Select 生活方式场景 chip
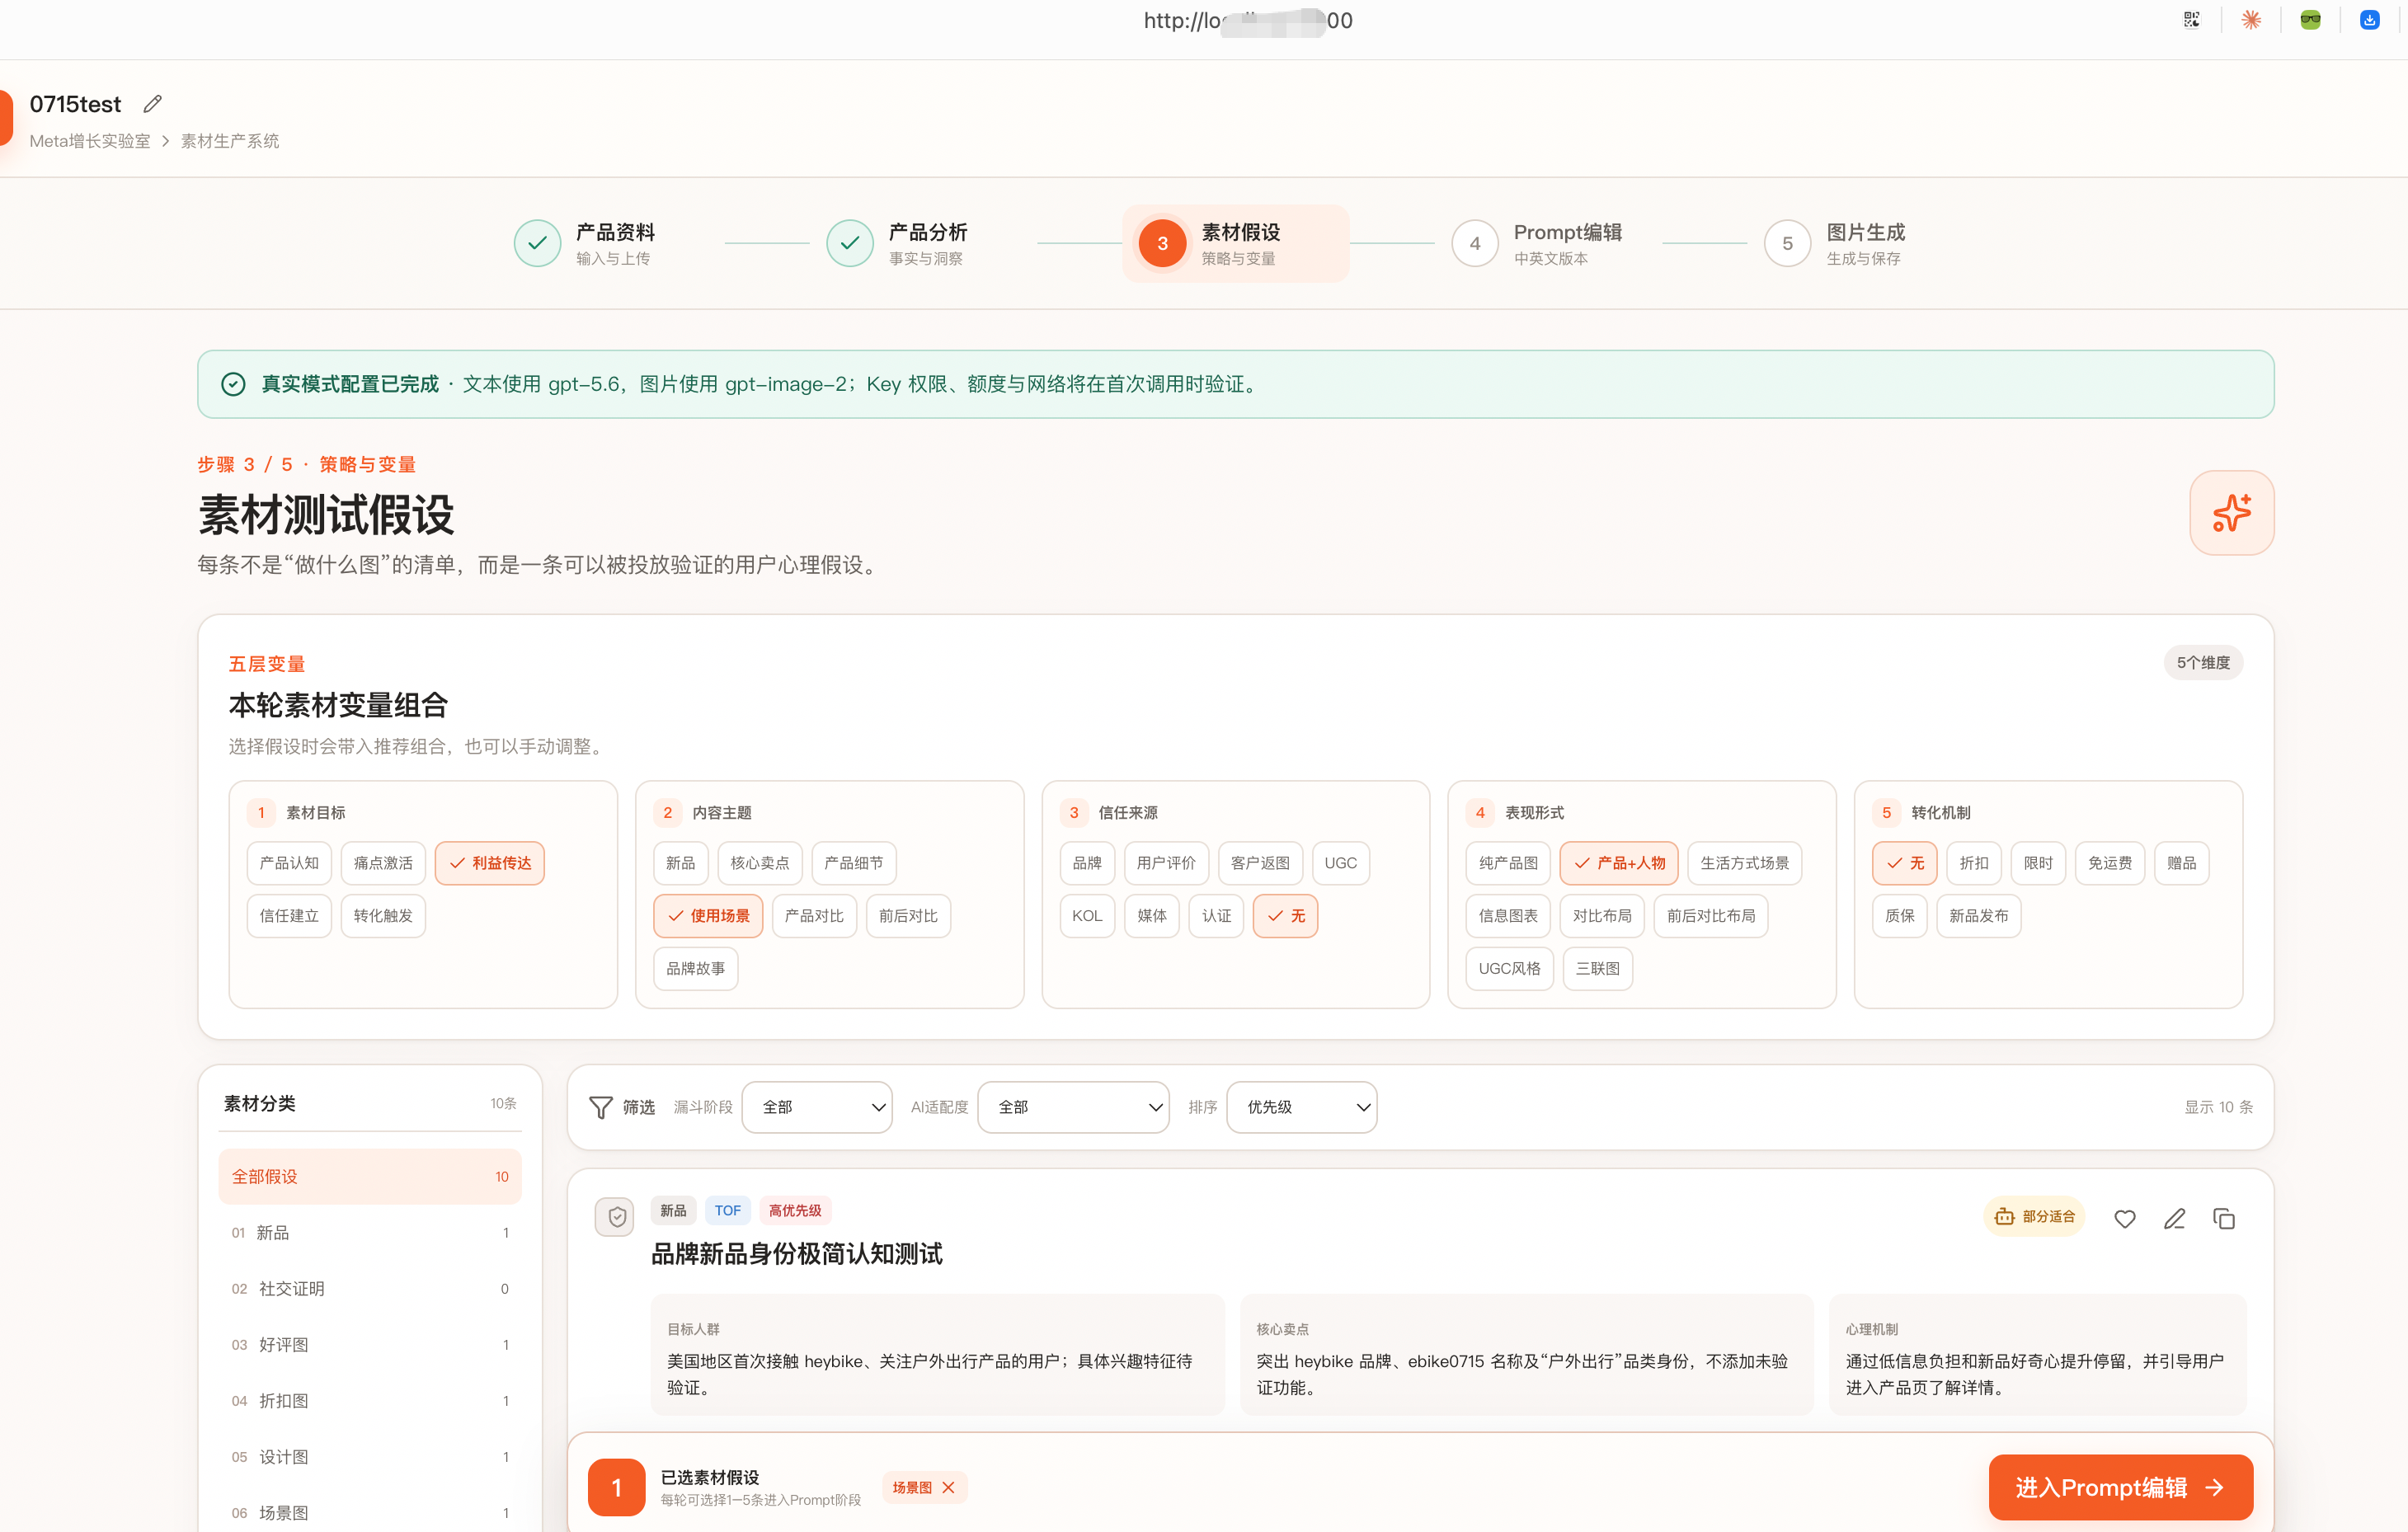 1745,863
